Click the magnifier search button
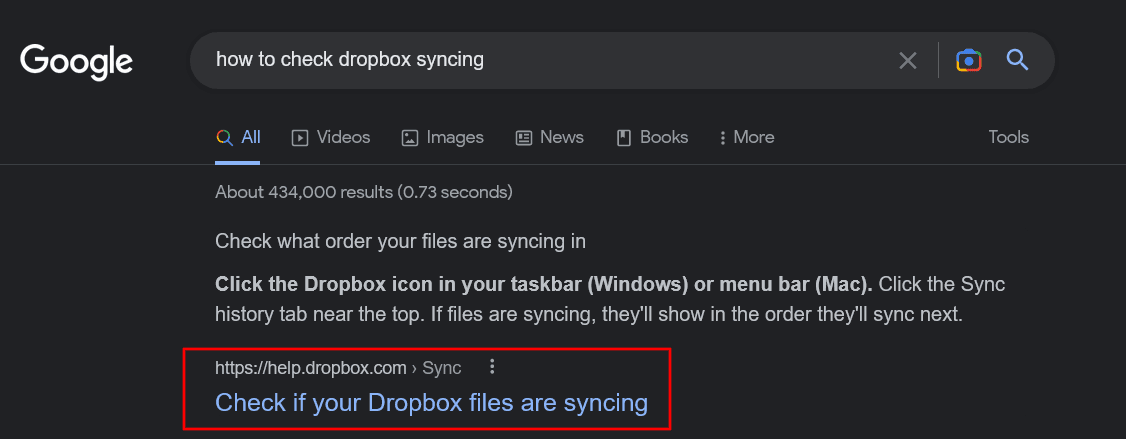The width and height of the screenshot is (1126, 439). [x=1017, y=61]
